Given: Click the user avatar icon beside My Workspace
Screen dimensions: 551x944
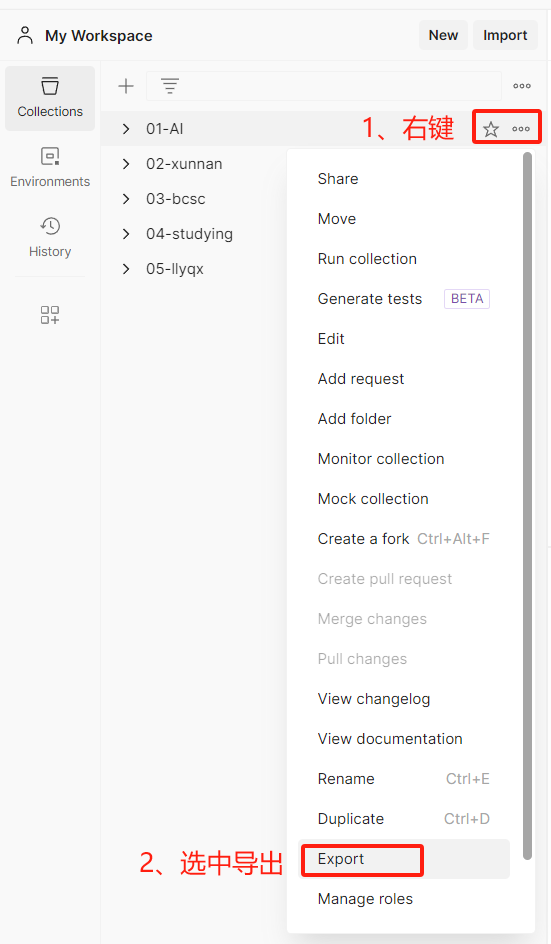Looking at the screenshot, I should click(25, 36).
